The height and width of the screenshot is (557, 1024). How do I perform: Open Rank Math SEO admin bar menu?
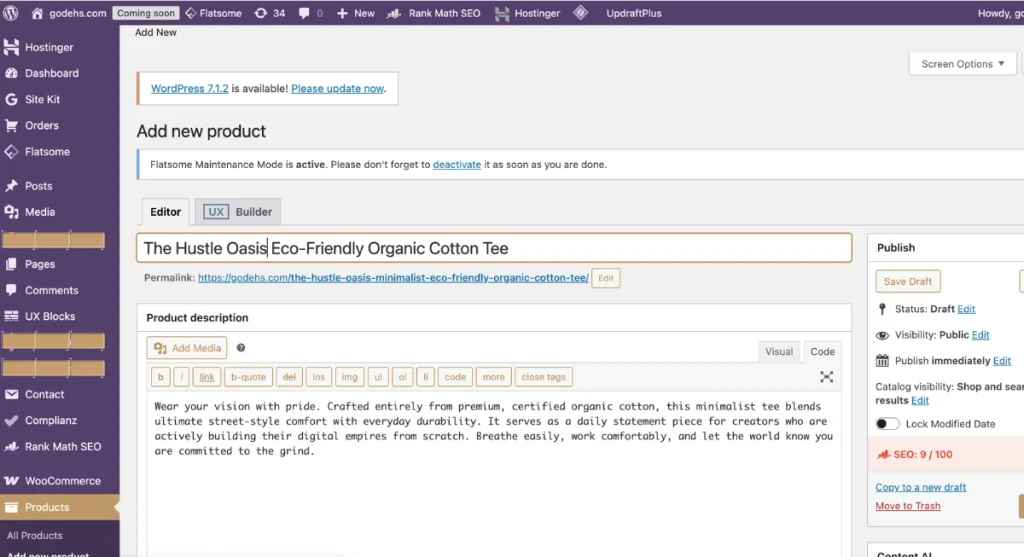pyautogui.click(x=434, y=13)
